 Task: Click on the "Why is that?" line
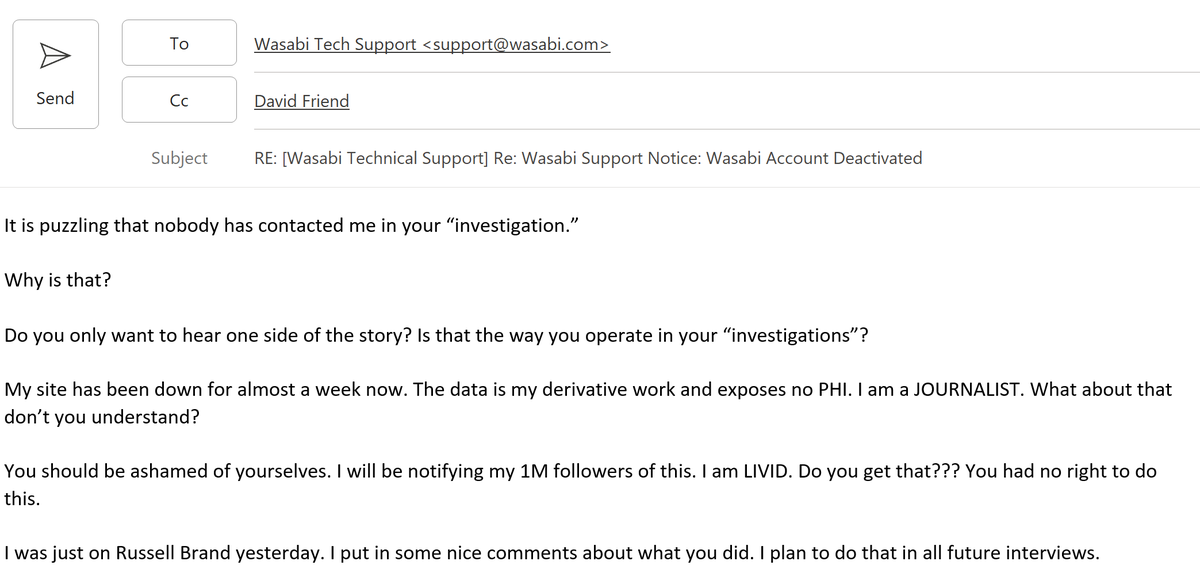pyautogui.click(x=58, y=280)
